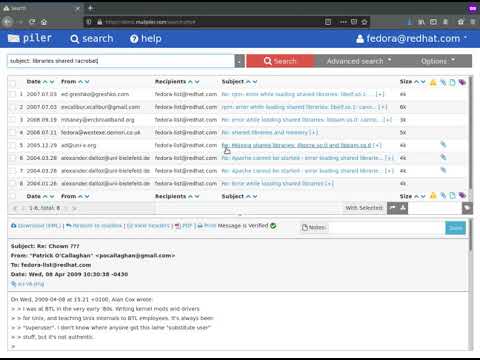Select the checkbox for message row 4
This screenshot has height=360, width=480.
pyautogui.click(x=13, y=133)
